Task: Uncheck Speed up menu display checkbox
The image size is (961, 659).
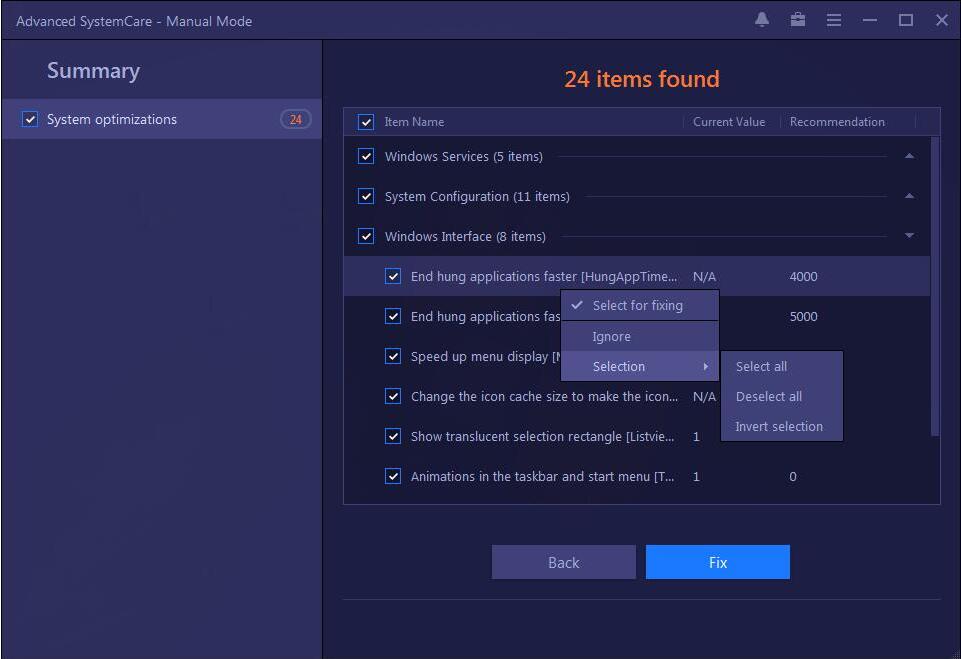Action: click(x=393, y=356)
